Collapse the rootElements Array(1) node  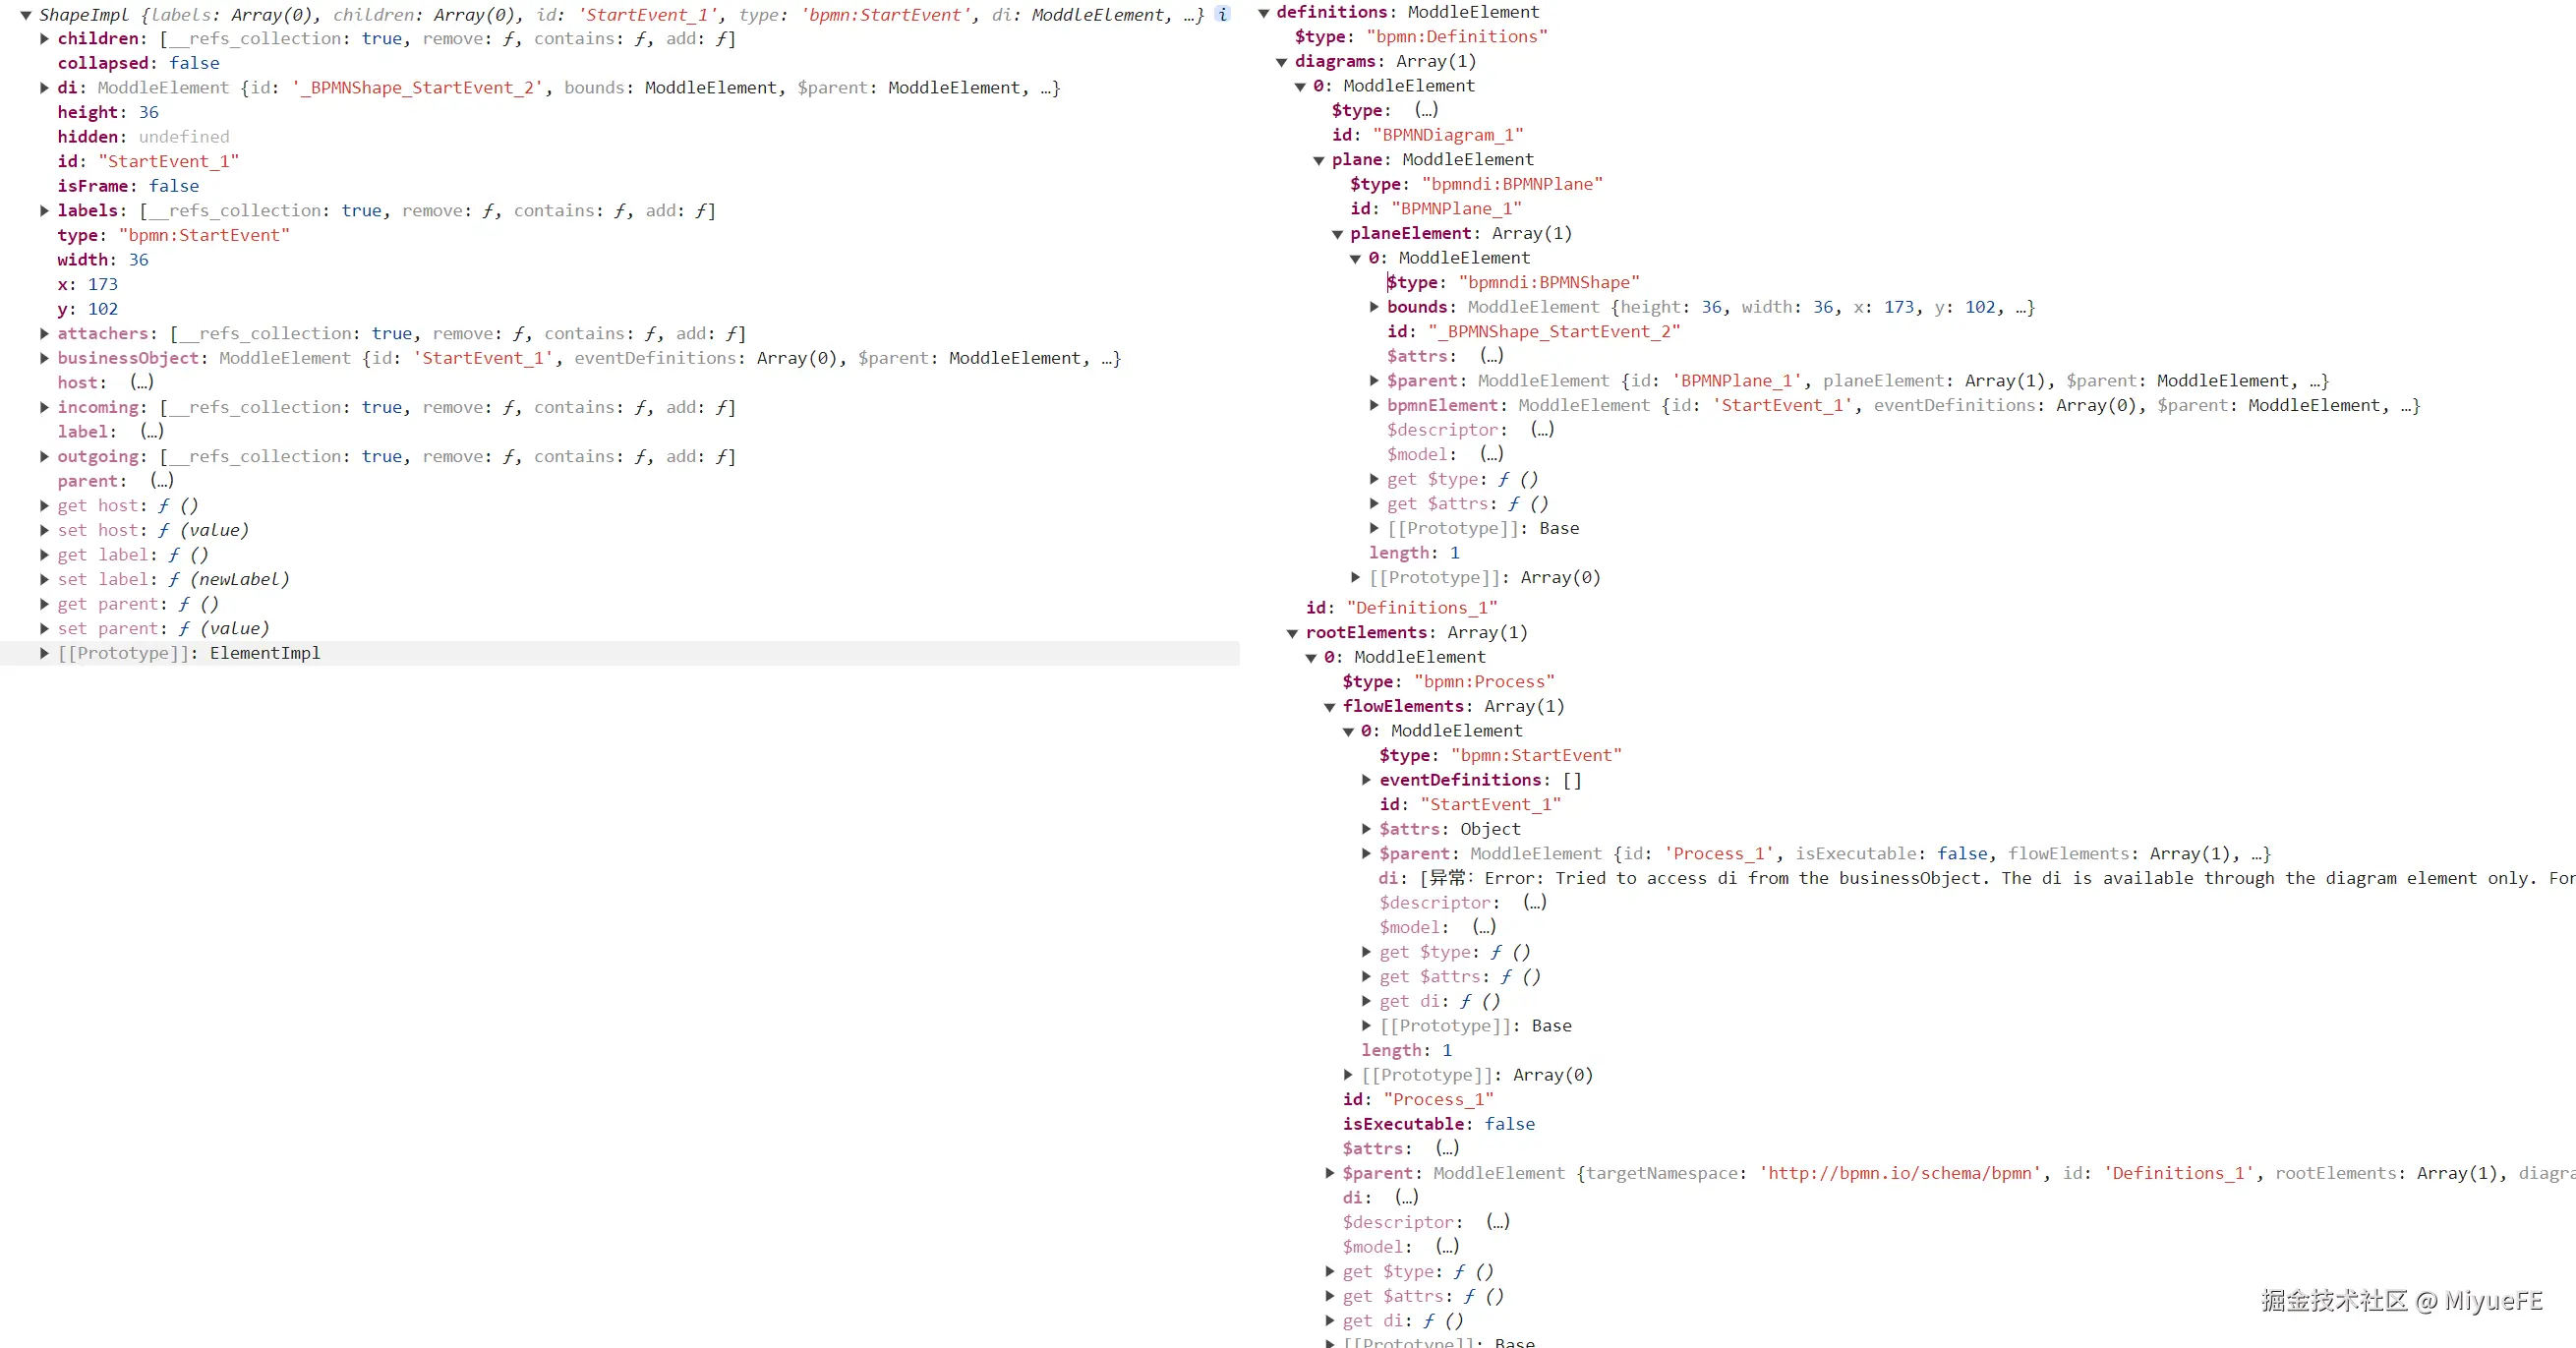pyautogui.click(x=1293, y=633)
